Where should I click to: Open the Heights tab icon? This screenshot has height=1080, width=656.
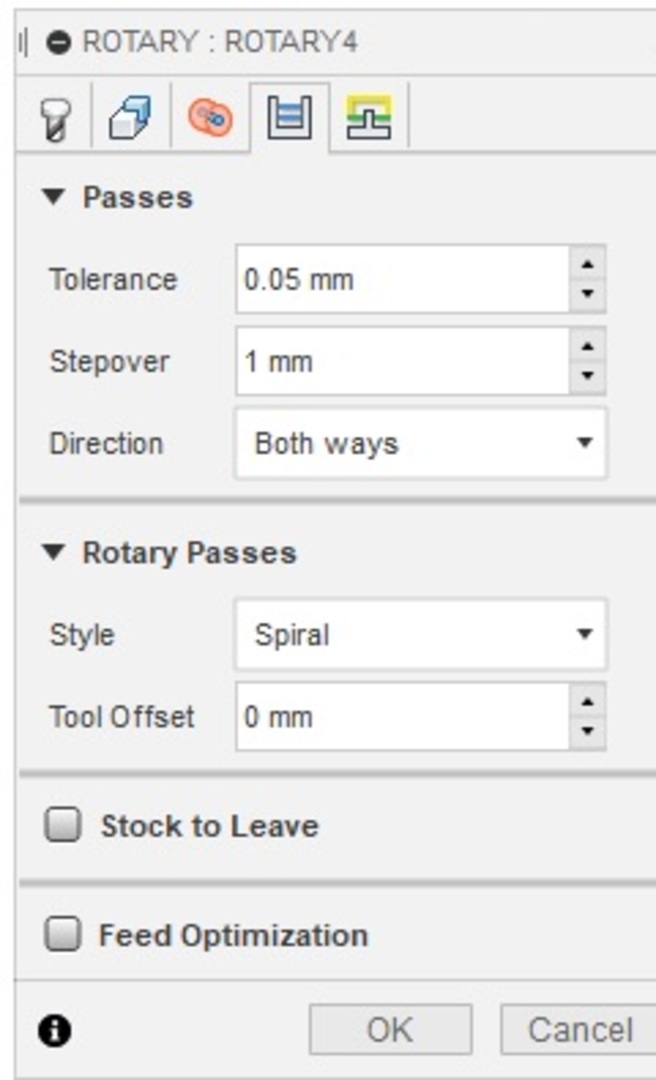pyautogui.click(x=210, y=118)
